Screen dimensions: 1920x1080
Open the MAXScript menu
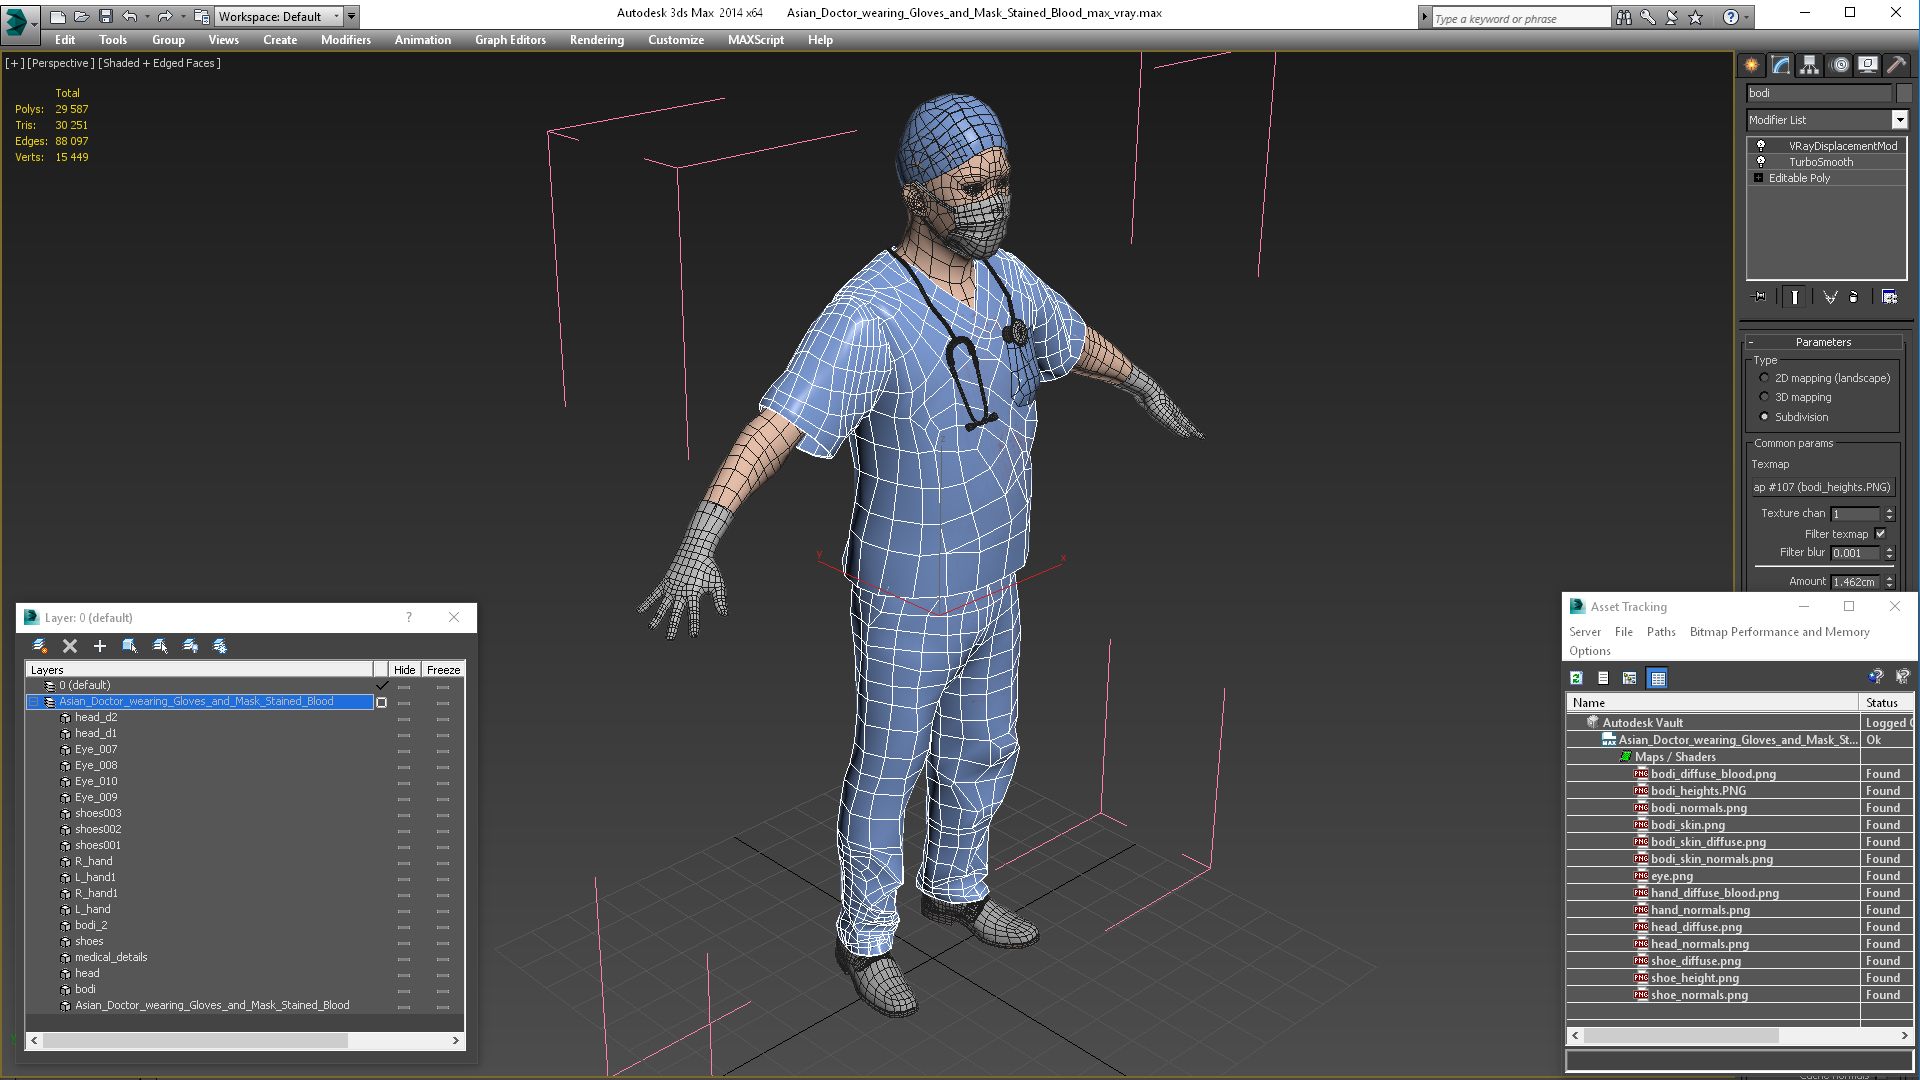(755, 40)
